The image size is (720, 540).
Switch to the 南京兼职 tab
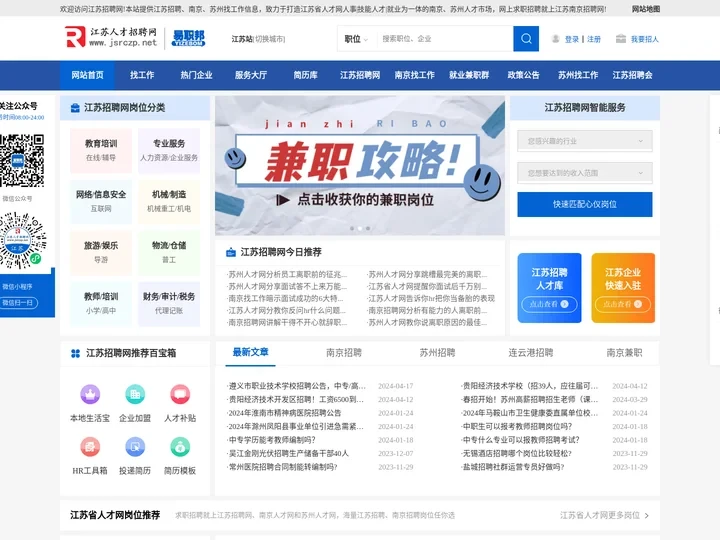pos(624,353)
